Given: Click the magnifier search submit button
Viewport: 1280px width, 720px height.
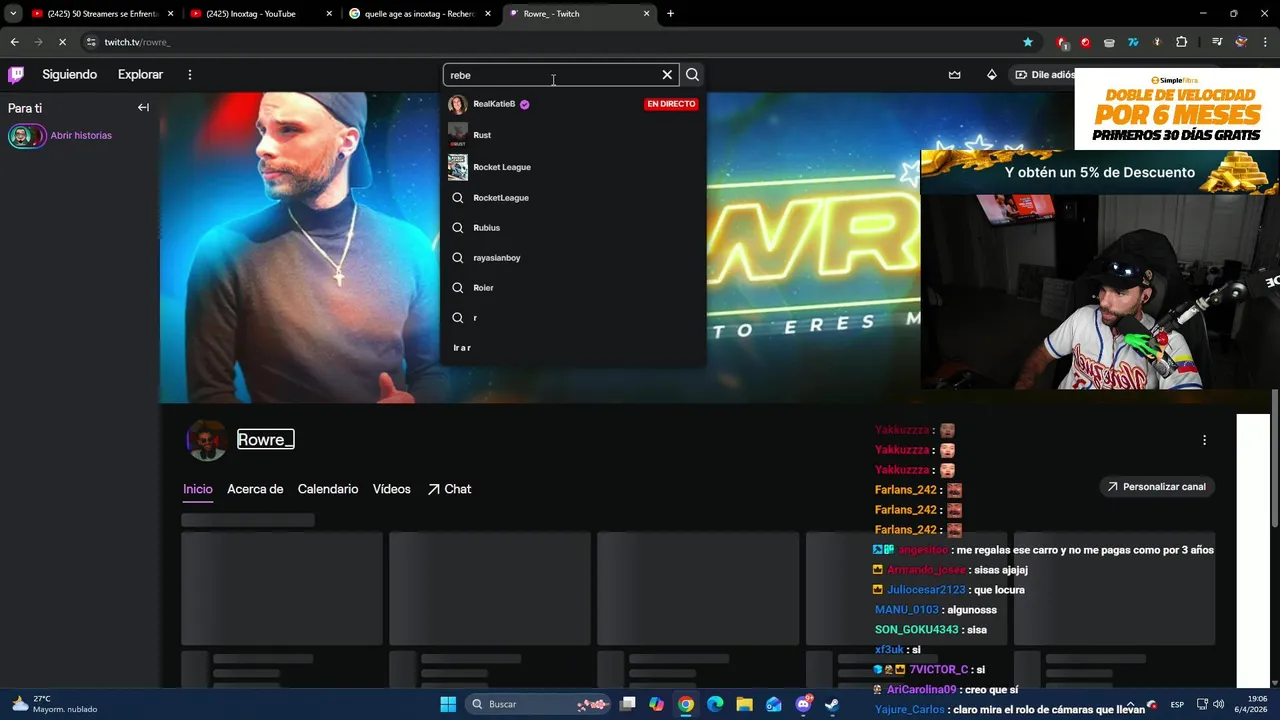Looking at the screenshot, I should [x=692, y=75].
